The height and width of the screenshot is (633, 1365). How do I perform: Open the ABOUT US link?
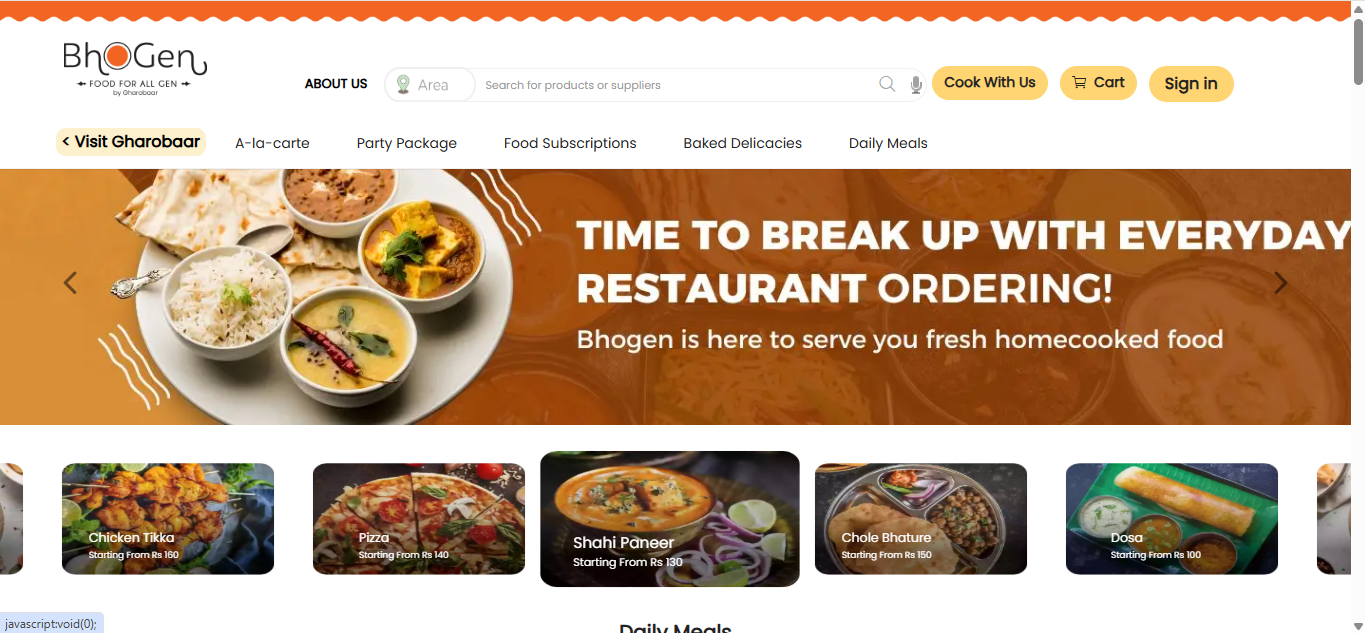336,84
